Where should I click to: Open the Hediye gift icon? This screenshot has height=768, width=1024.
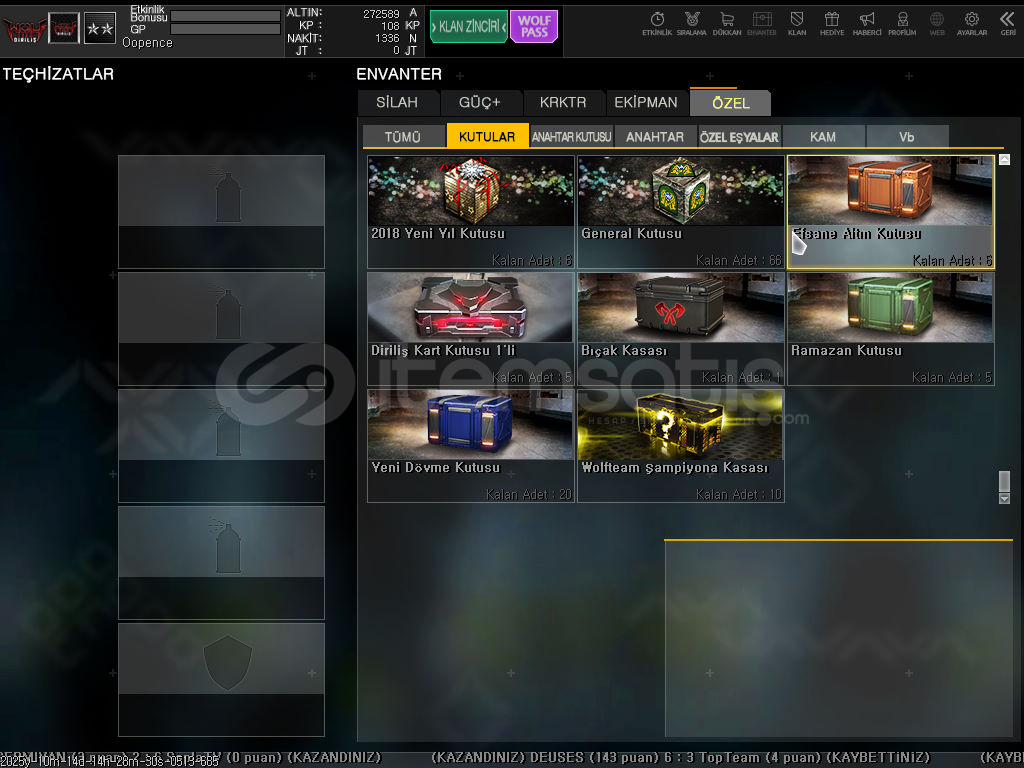[x=832, y=24]
